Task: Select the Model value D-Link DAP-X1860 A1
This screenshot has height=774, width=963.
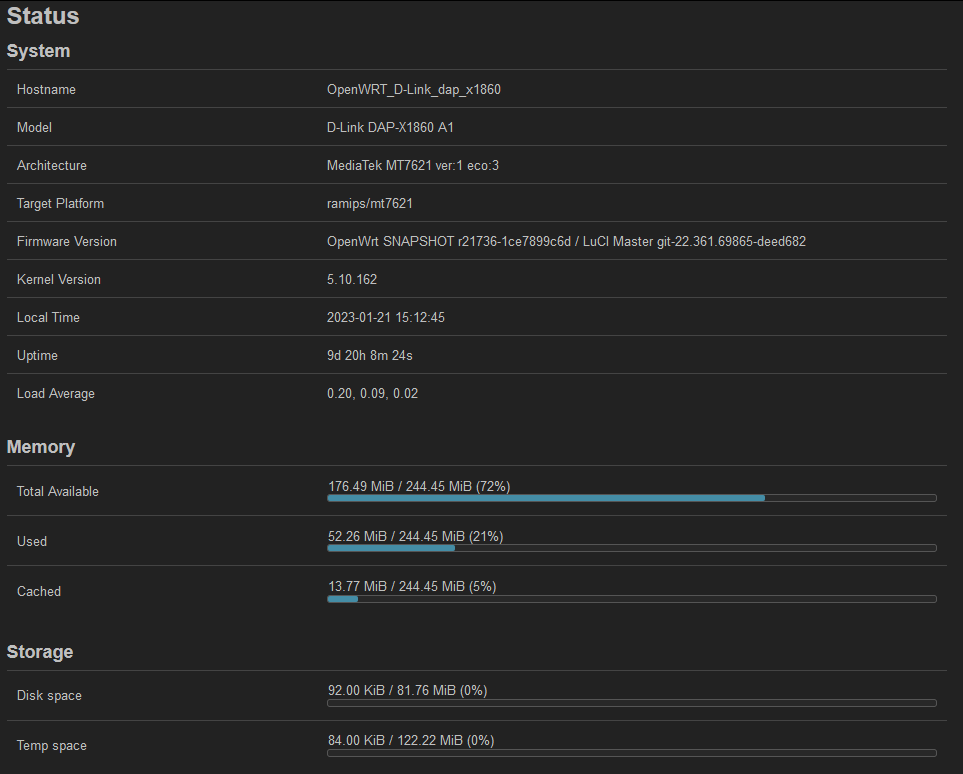Action: [x=390, y=128]
